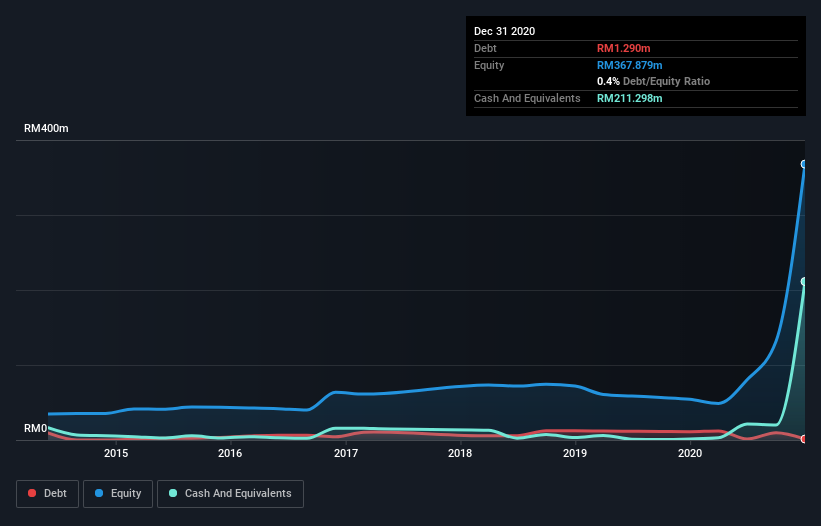
Task: Click the blue Equity legend dot
Action: pos(99,493)
